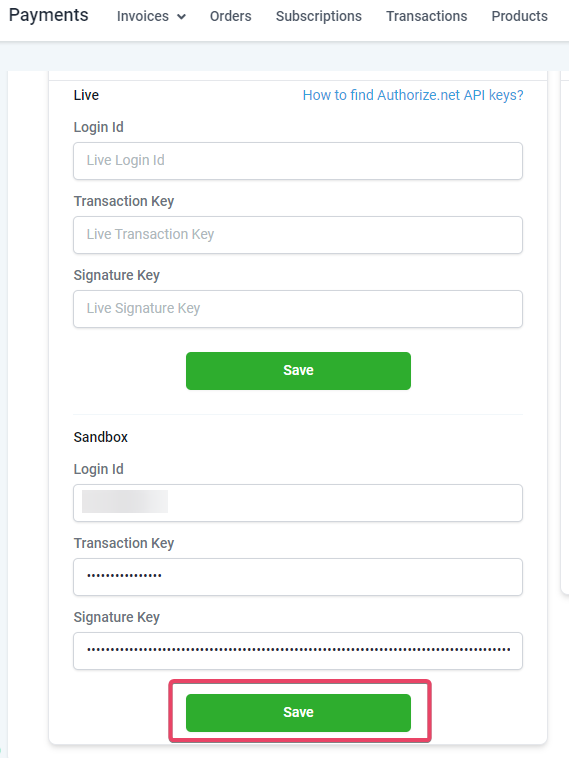Click the Live Signature Key label
This screenshot has height=758, width=569.
click(117, 275)
